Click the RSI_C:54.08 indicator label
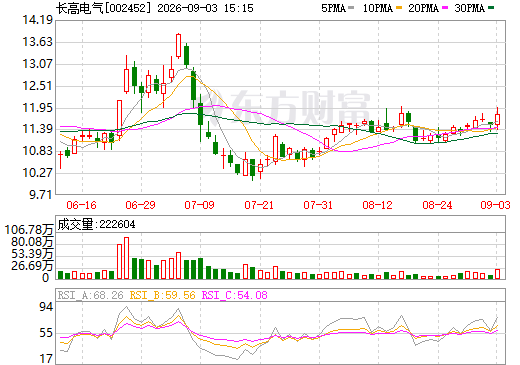 (x=235, y=295)
